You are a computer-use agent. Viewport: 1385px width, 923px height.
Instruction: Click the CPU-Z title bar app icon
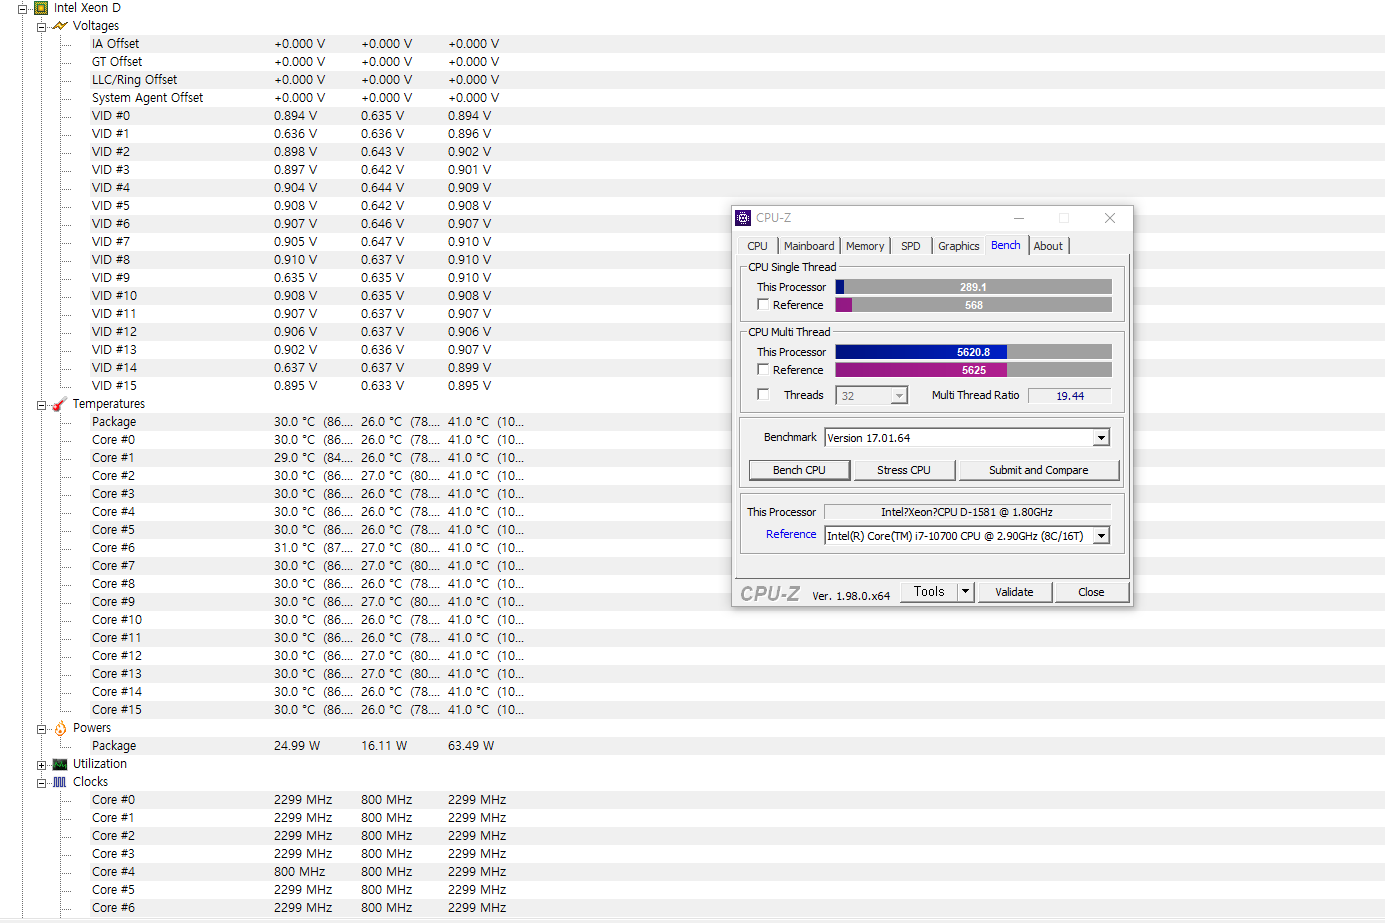(x=743, y=218)
